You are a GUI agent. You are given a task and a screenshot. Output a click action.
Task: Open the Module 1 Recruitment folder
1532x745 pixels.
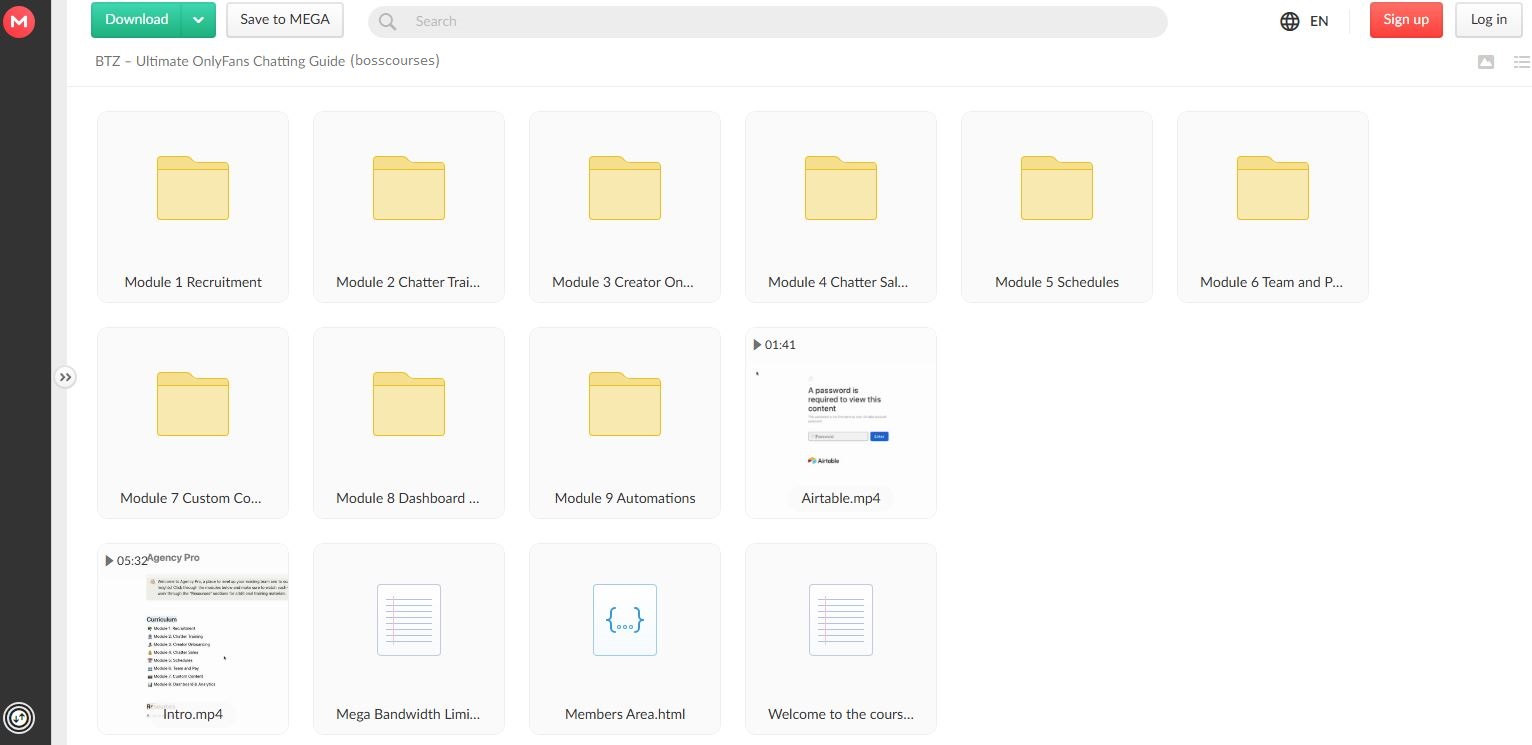click(193, 206)
